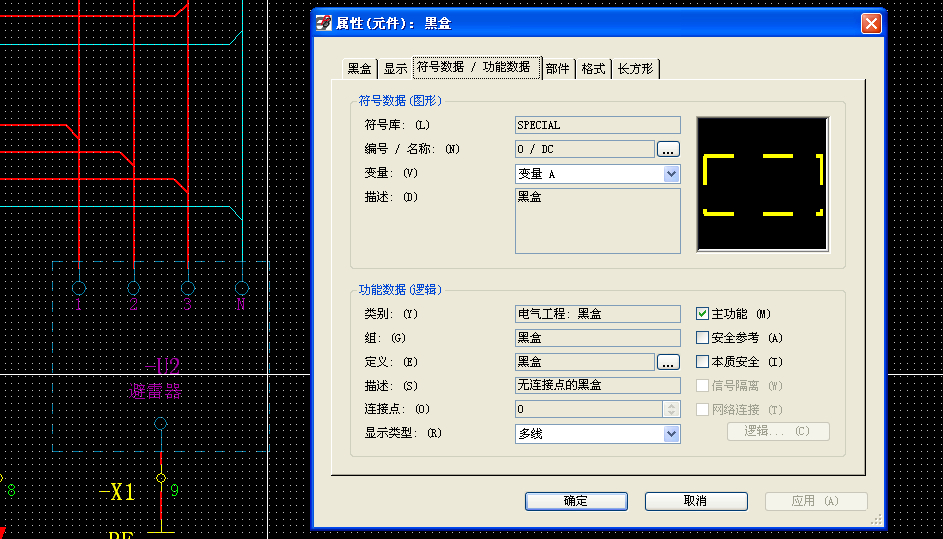The width and height of the screenshot is (943, 539).
Task: Cancel the dialog with 取消
Action: pyautogui.click(x=696, y=501)
